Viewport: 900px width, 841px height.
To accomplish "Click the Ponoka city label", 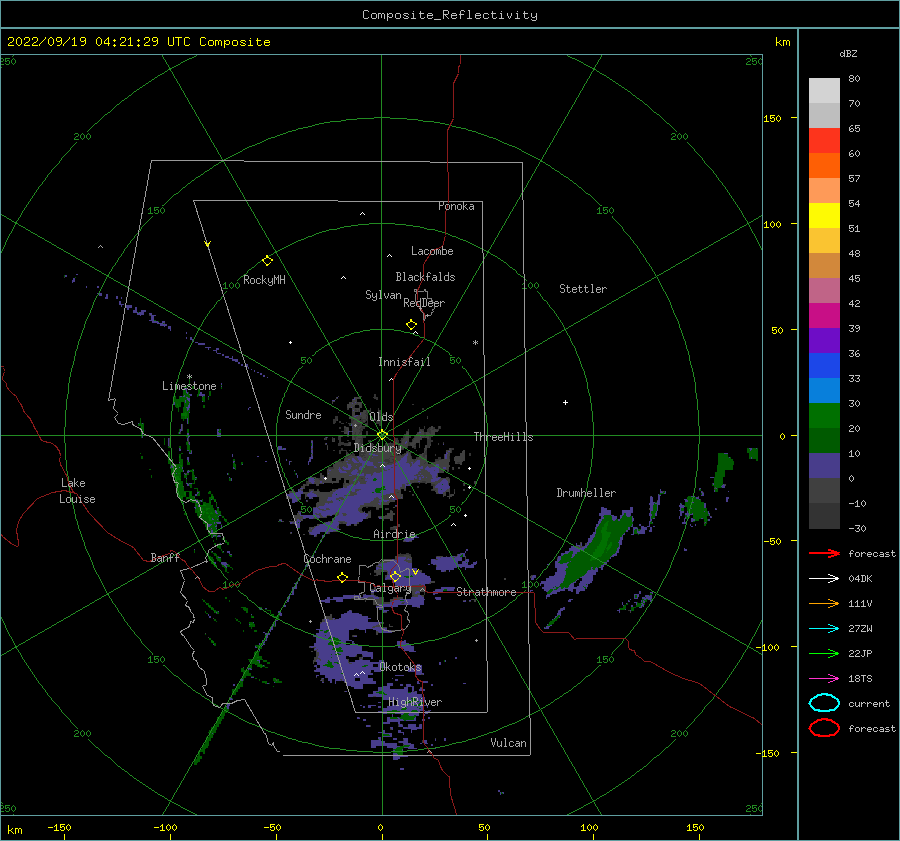I will click(x=456, y=206).
